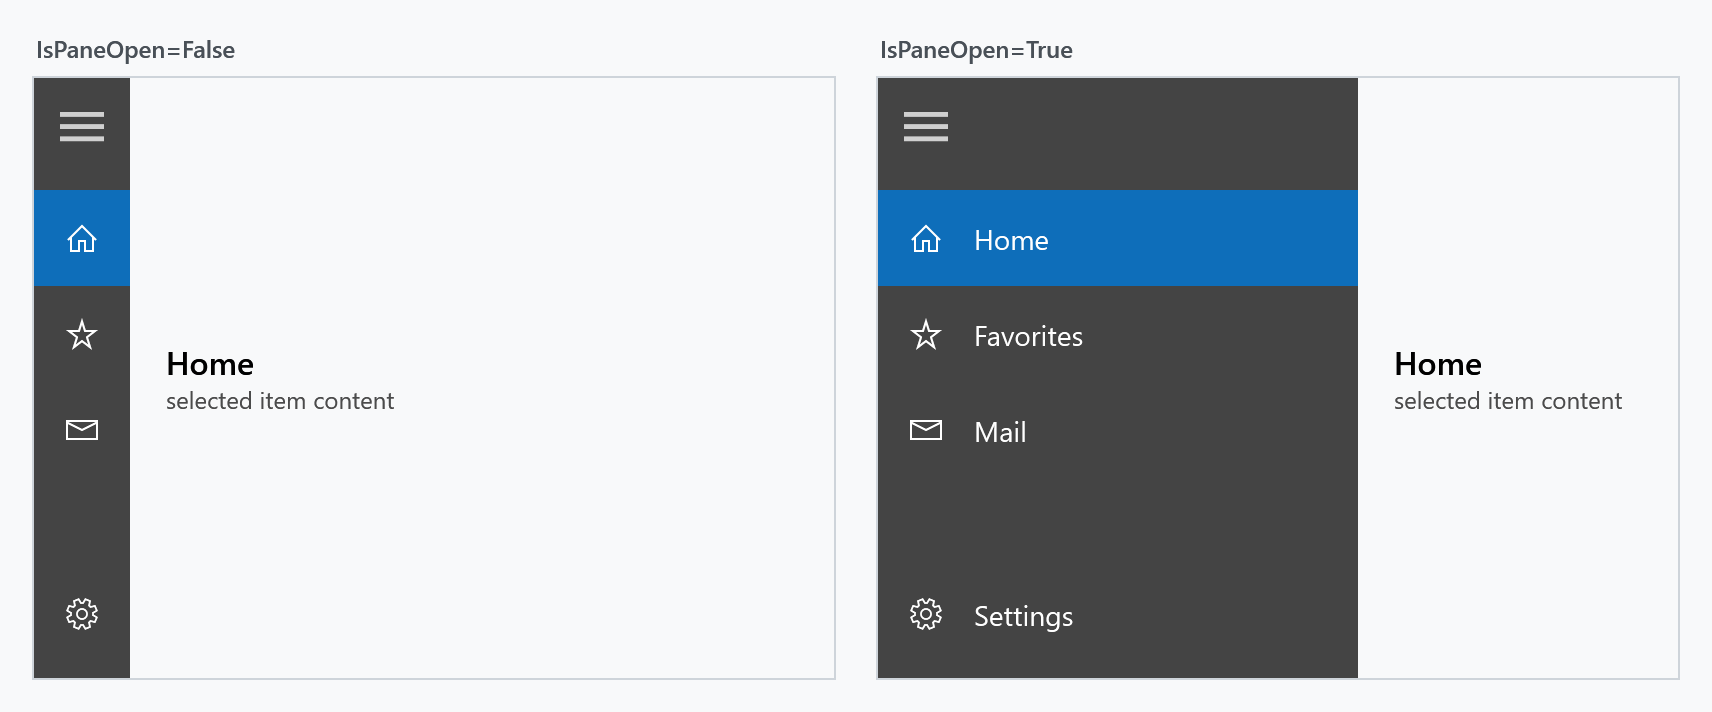
Task: Select Favorites menu item in the open pane
Action: [1118, 334]
